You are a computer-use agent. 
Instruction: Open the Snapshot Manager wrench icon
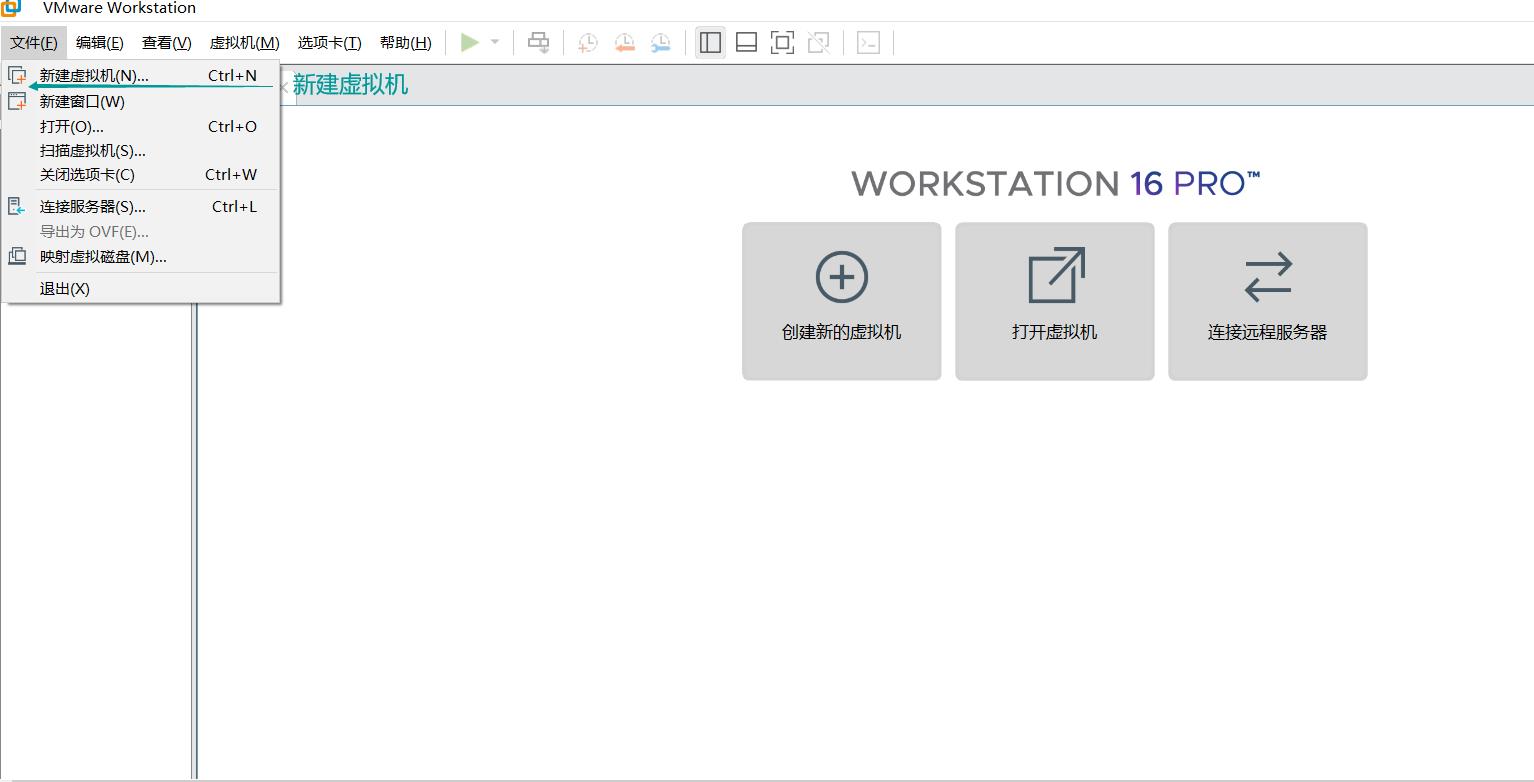(660, 42)
